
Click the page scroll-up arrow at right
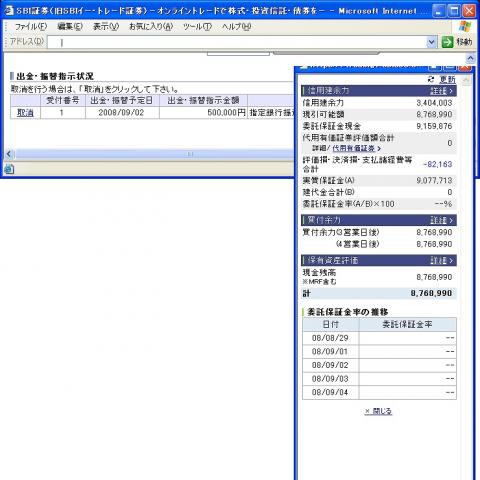(x=470, y=59)
